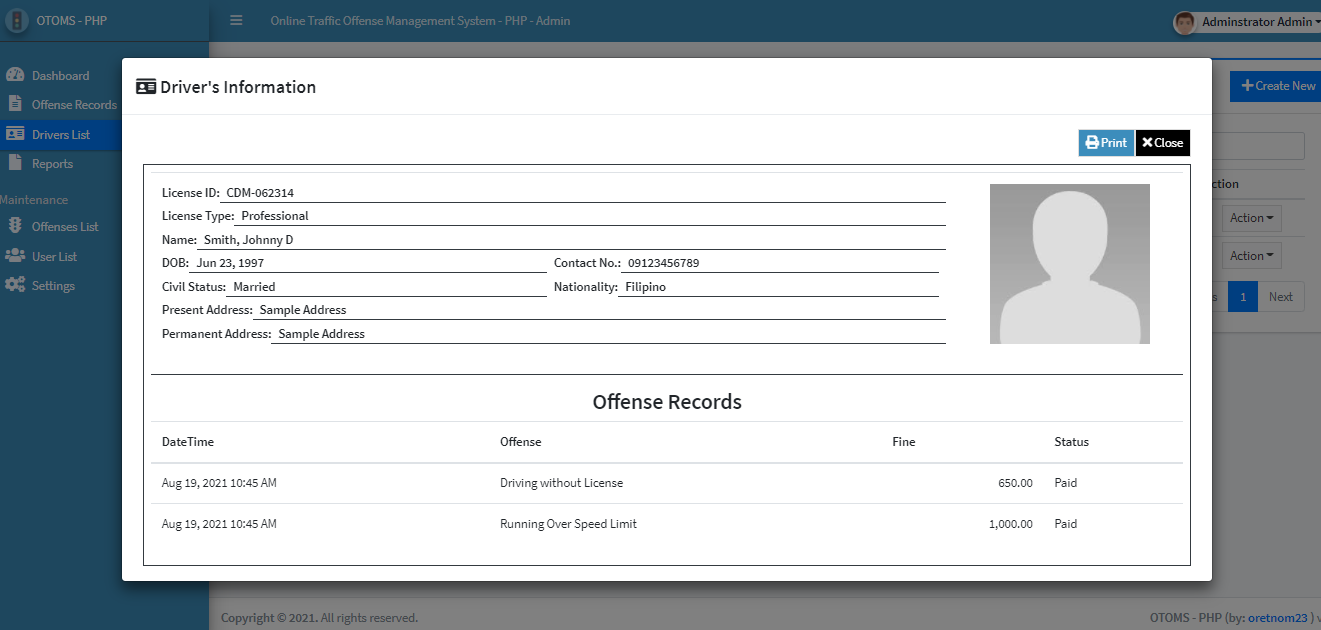Toggle the hamburger sidebar menu icon
1321x630 pixels.
tap(236, 20)
